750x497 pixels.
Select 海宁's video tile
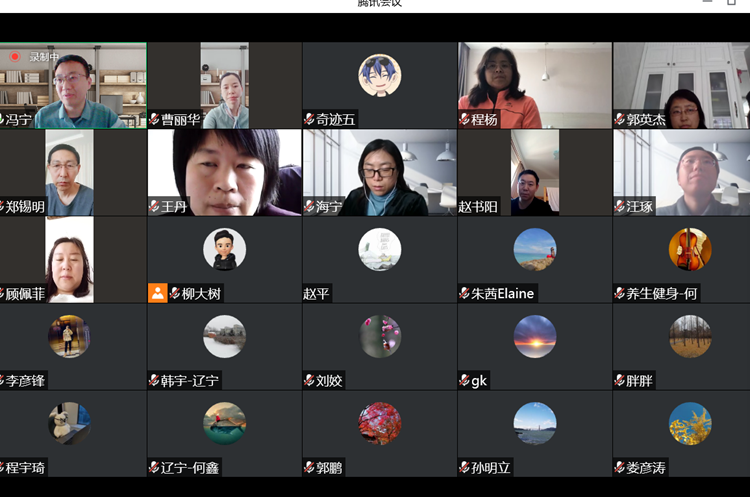[380, 173]
